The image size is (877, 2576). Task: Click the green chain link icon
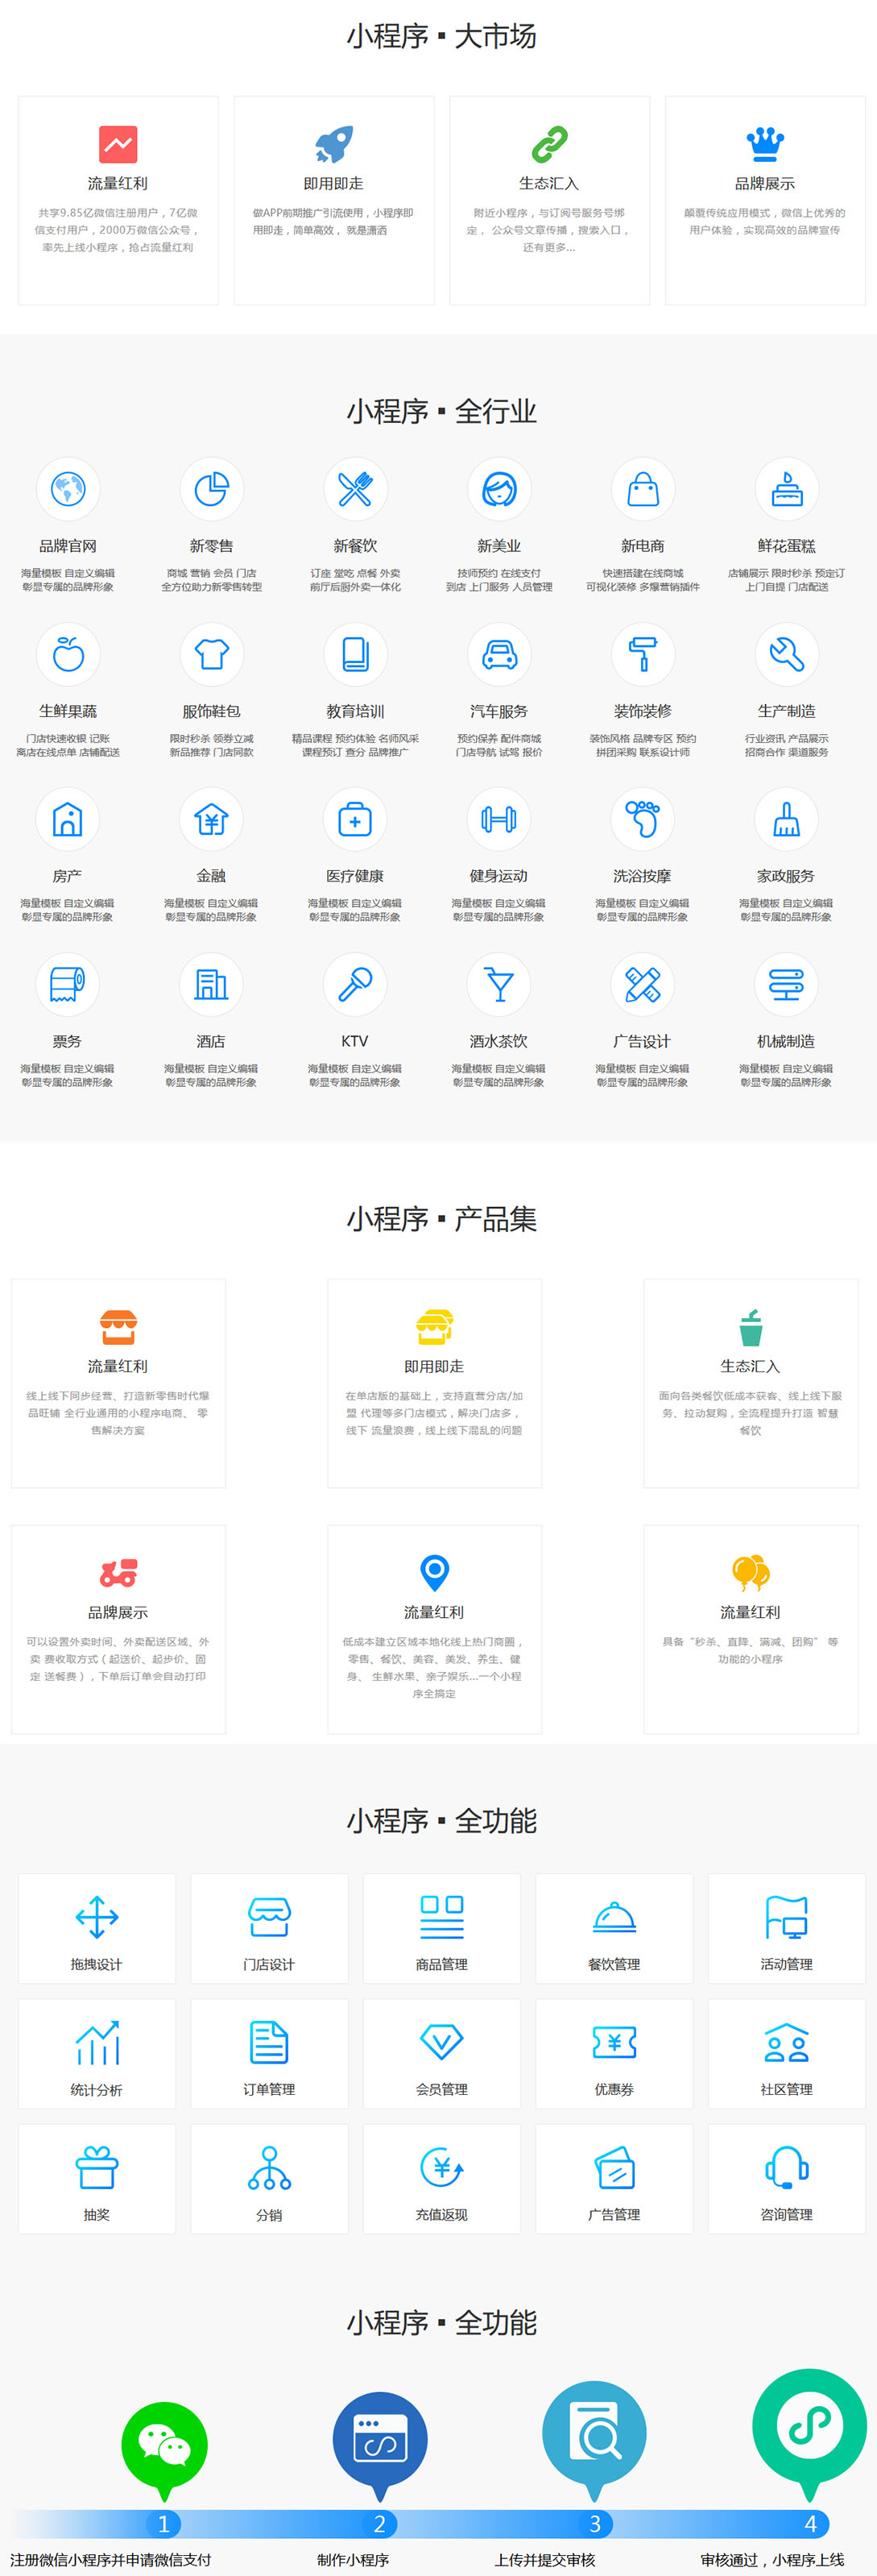pyautogui.click(x=549, y=144)
